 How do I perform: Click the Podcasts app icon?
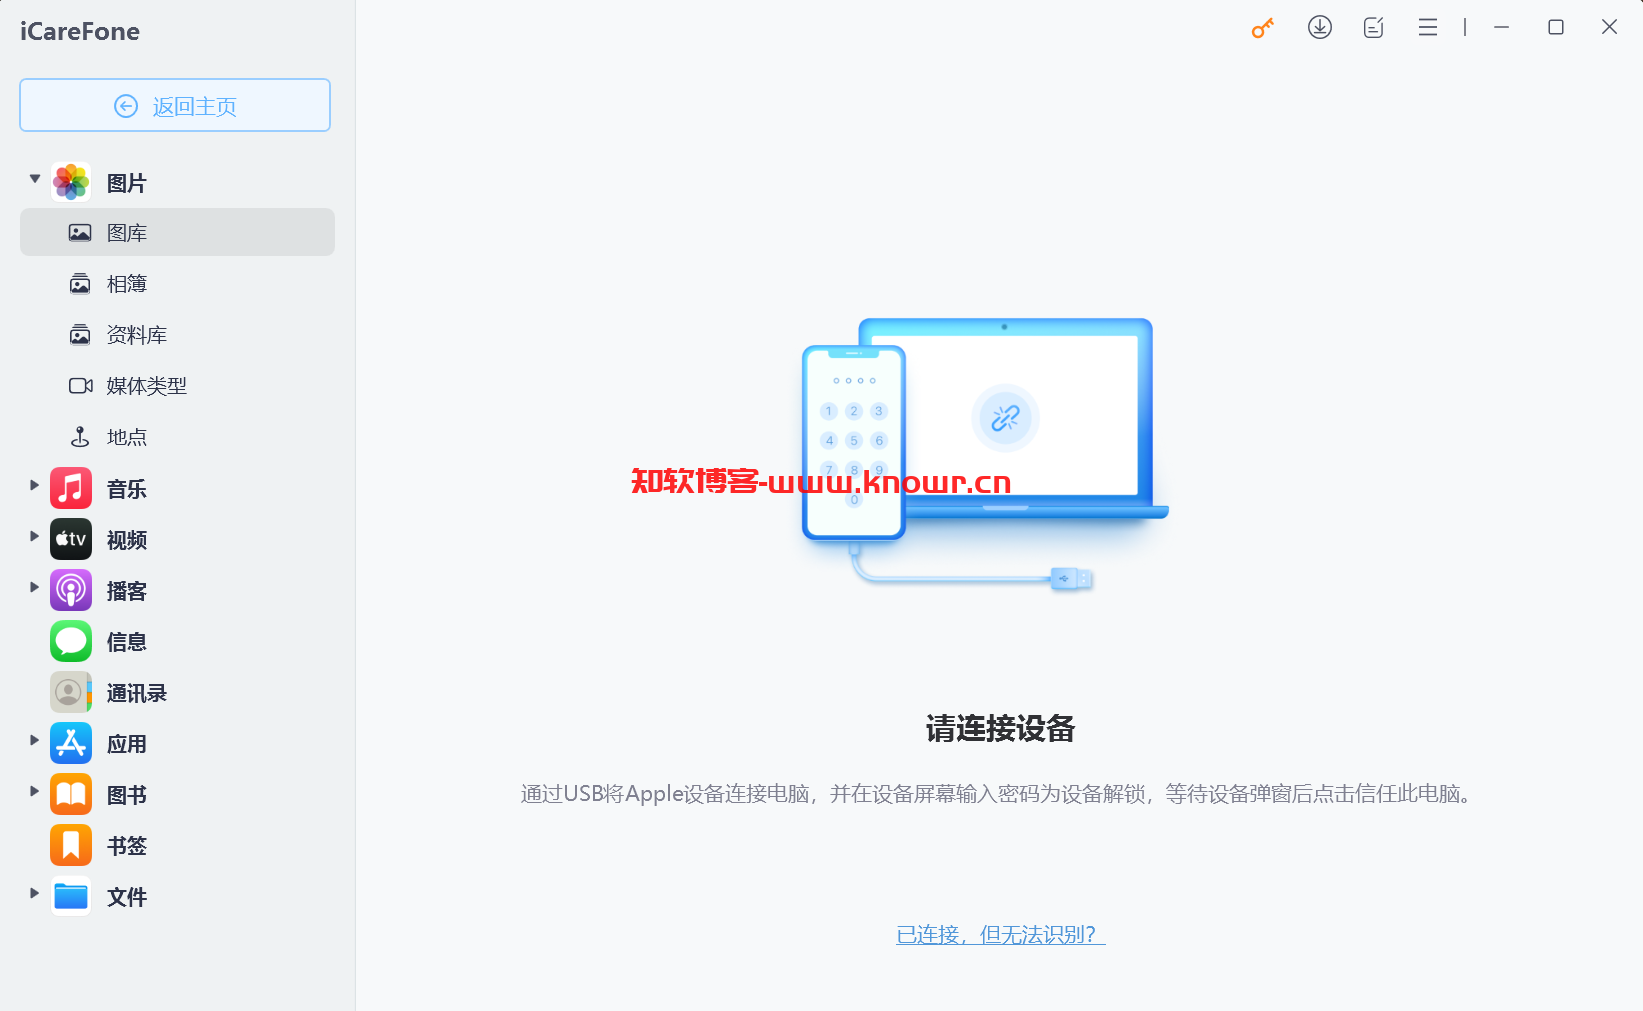[x=71, y=590]
